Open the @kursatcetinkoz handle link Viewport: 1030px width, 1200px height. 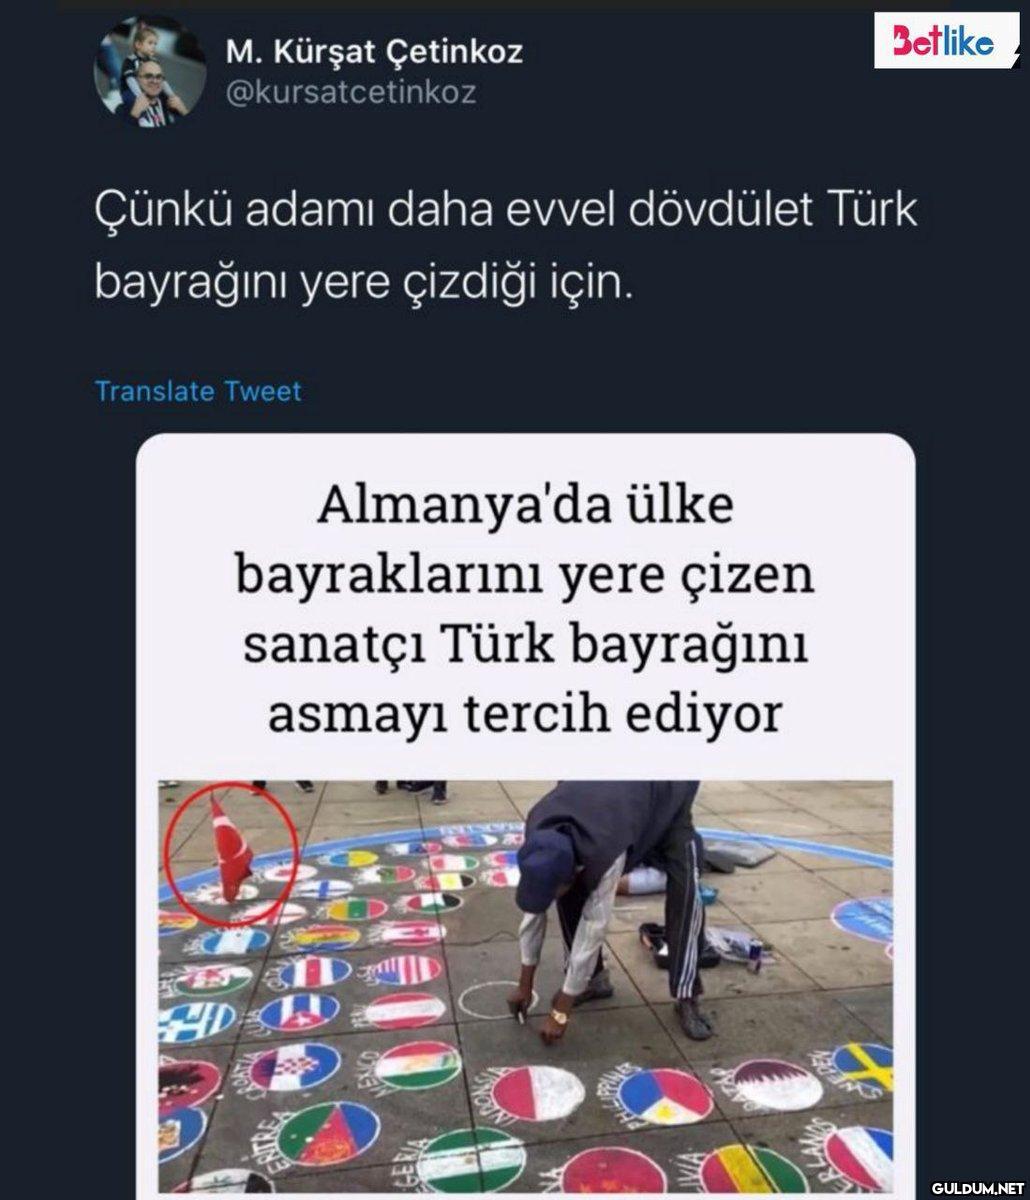[x=351, y=93]
